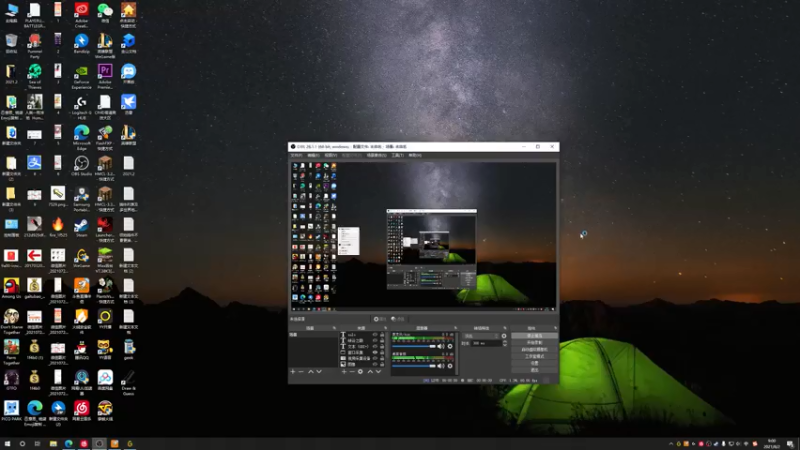The width and height of the screenshot is (800, 450).
Task: Open Adobe Premiere Pro desktop icon
Action: pos(105,74)
